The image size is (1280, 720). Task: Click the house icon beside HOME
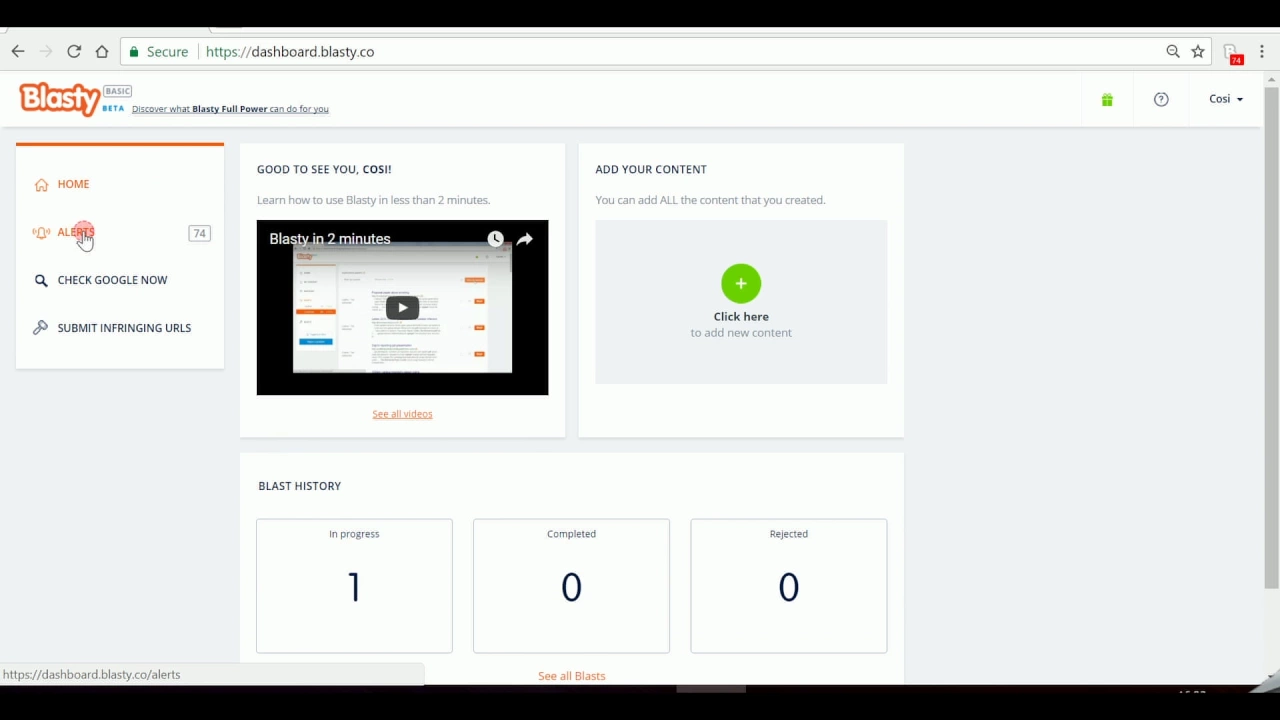coord(41,184)
